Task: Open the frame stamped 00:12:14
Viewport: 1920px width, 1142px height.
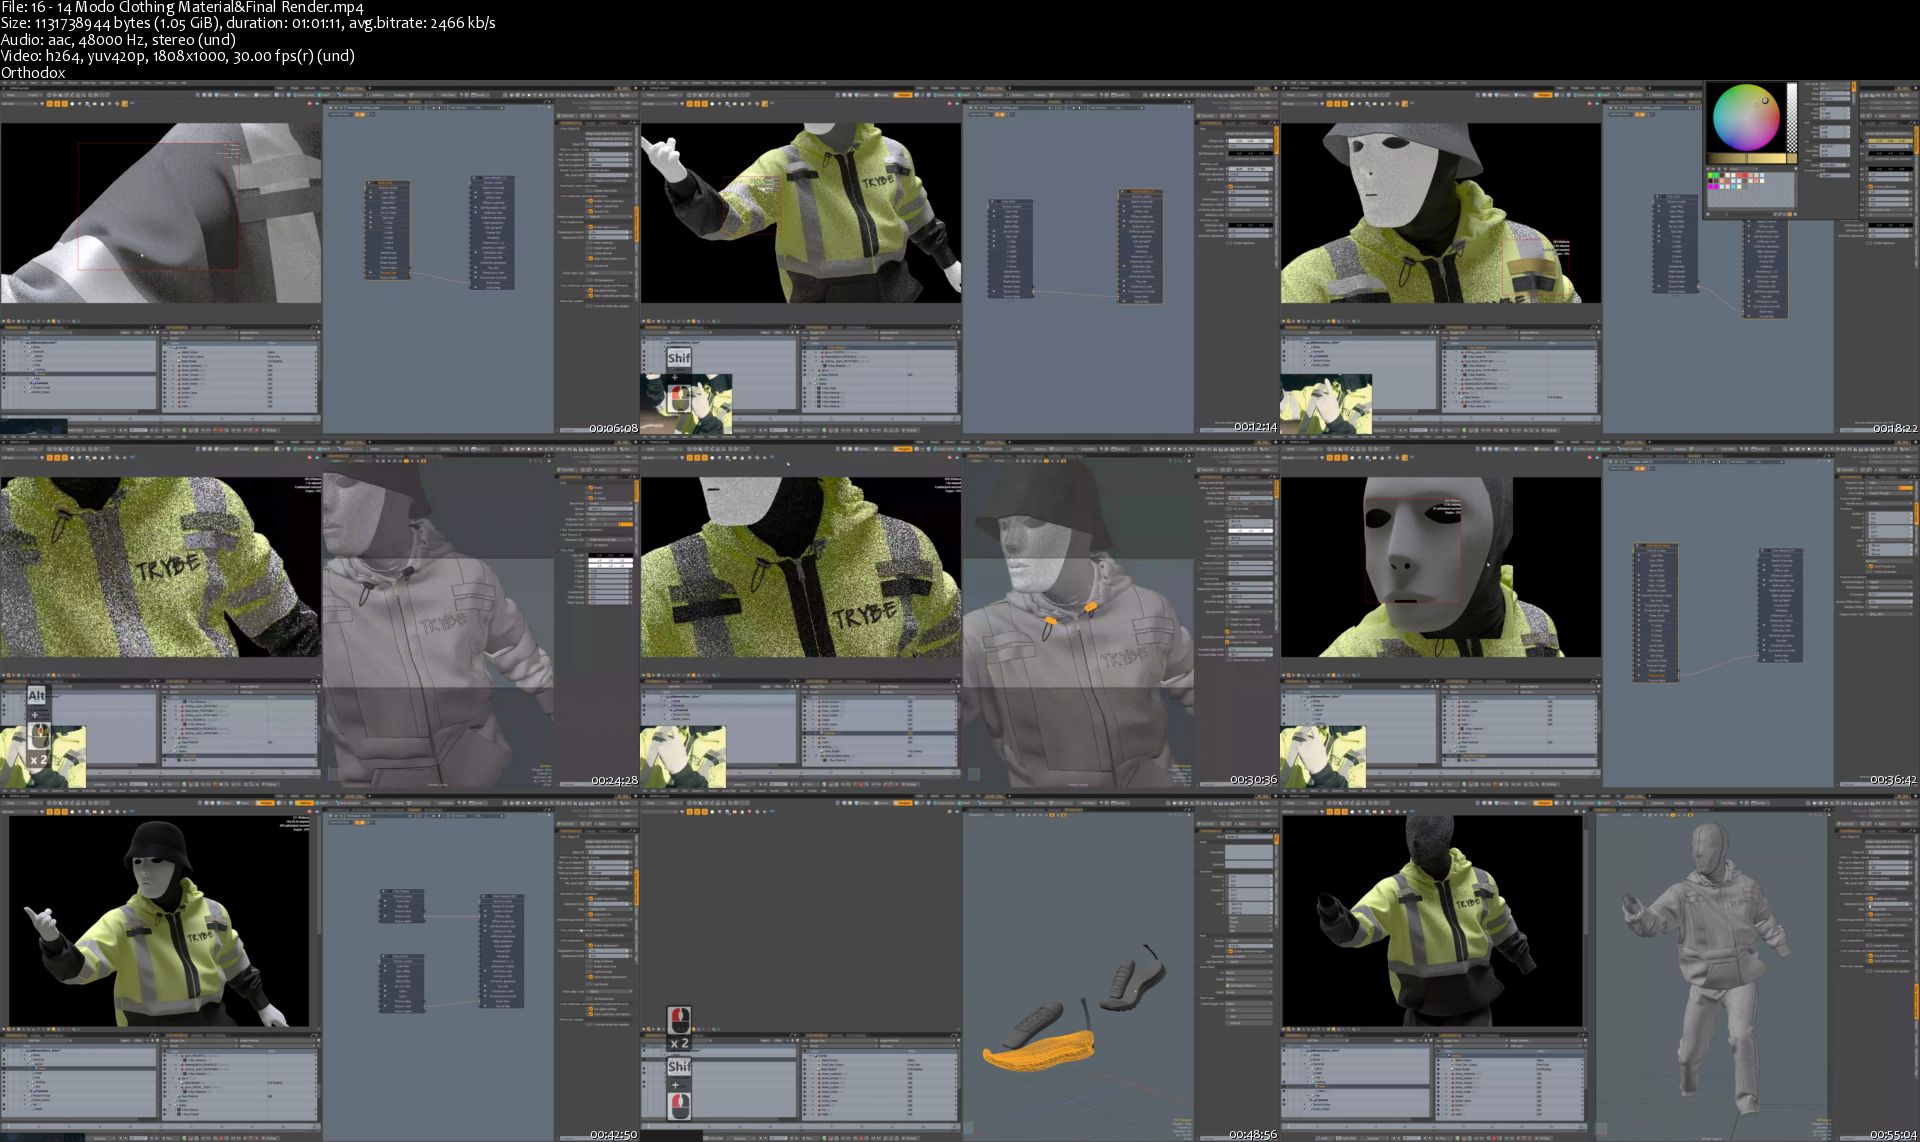Action: pos(960,258)
